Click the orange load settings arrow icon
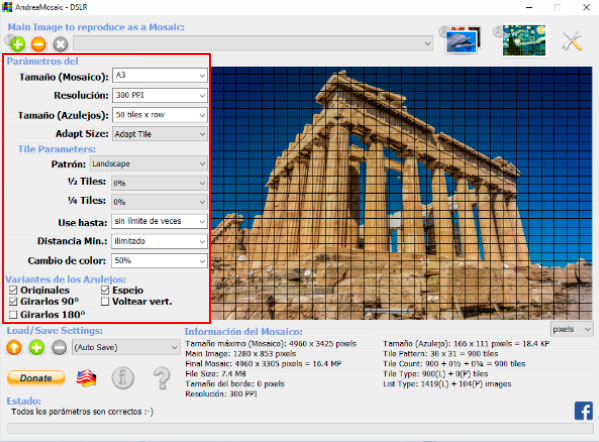This screenshot has width=599, height=442. [x=14, y=348]
